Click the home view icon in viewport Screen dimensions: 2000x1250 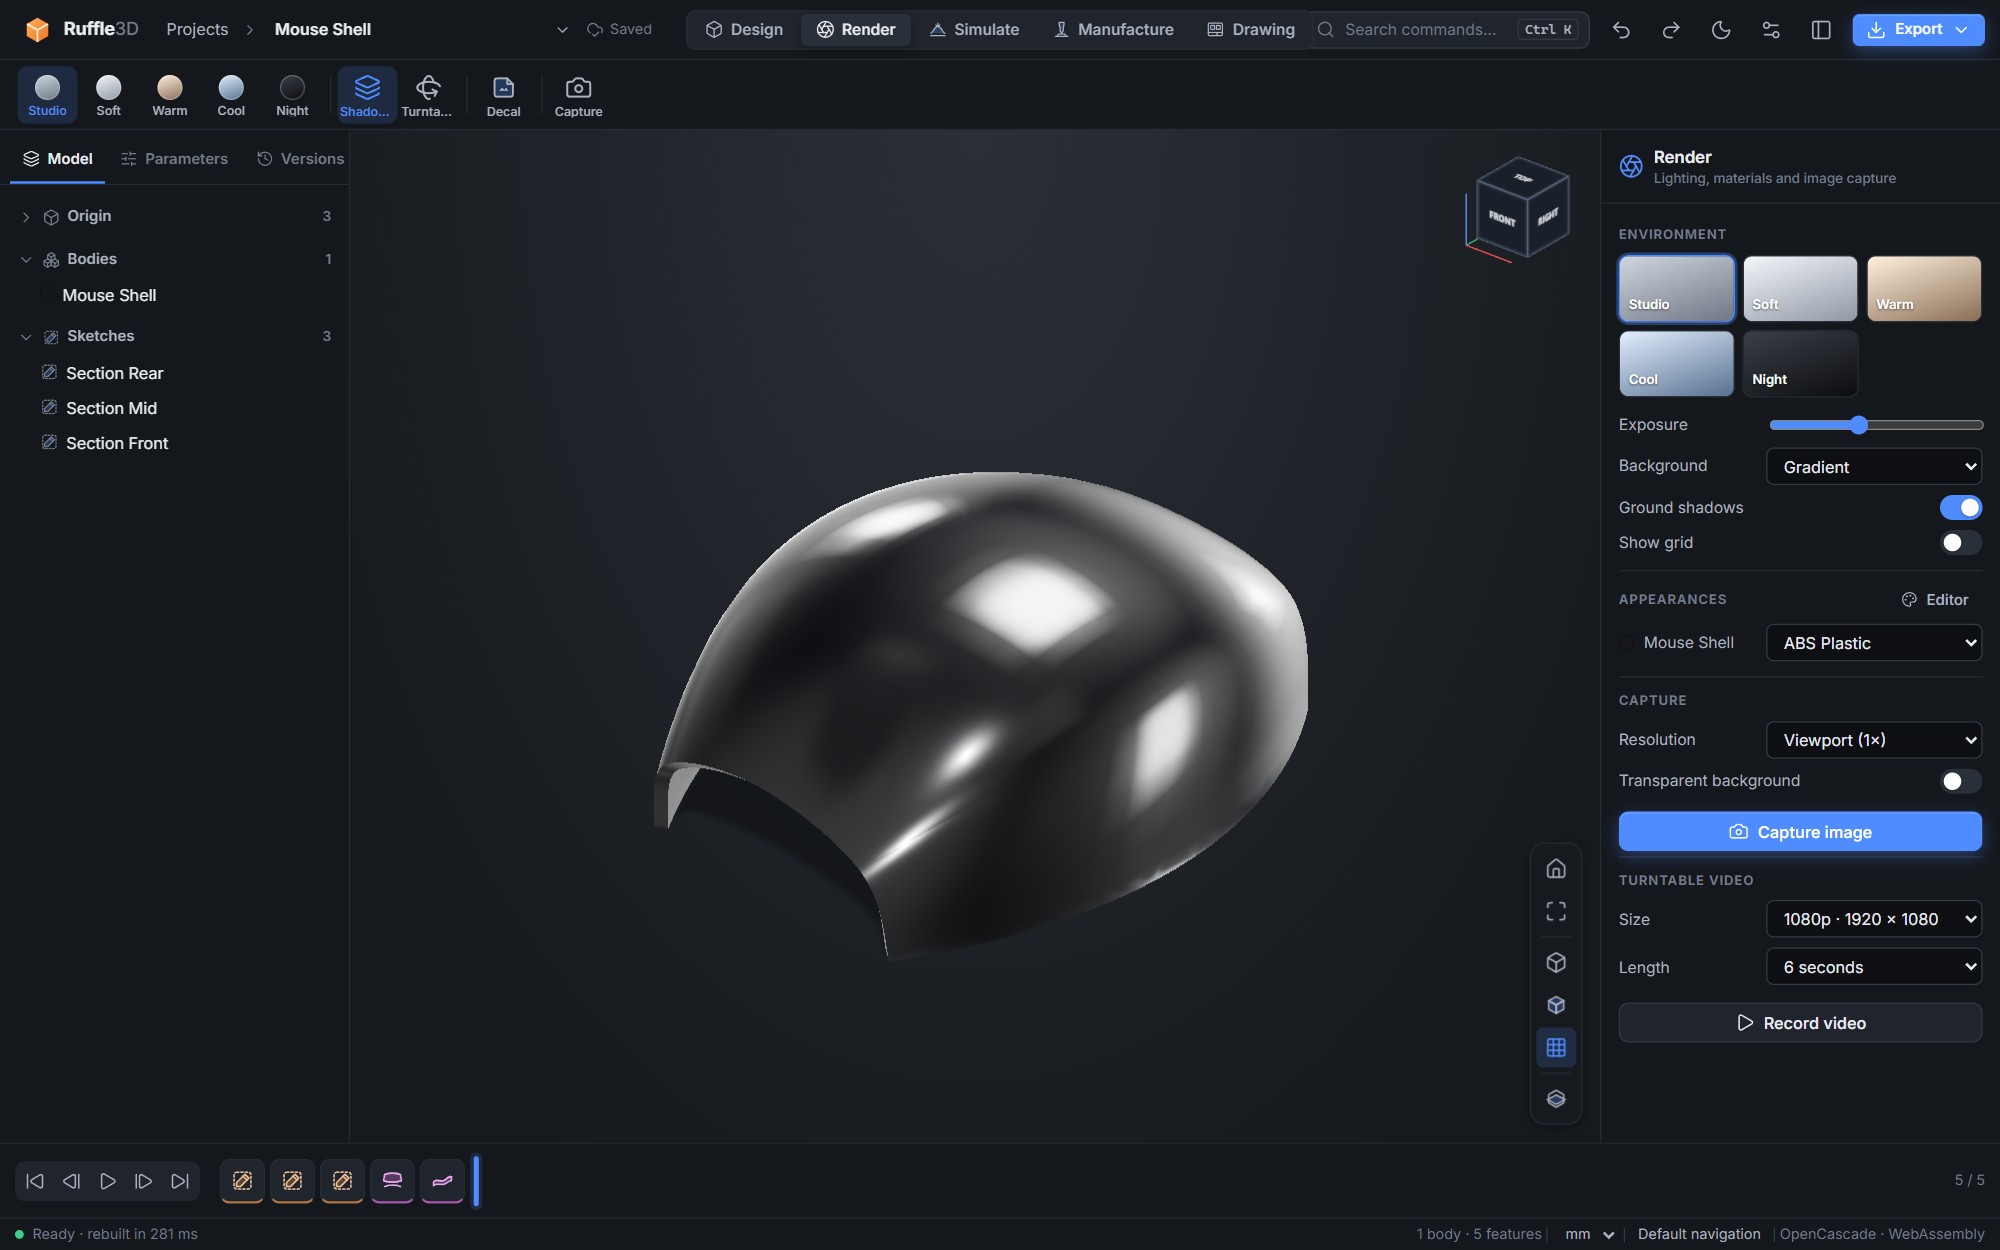coord(1556,868)
